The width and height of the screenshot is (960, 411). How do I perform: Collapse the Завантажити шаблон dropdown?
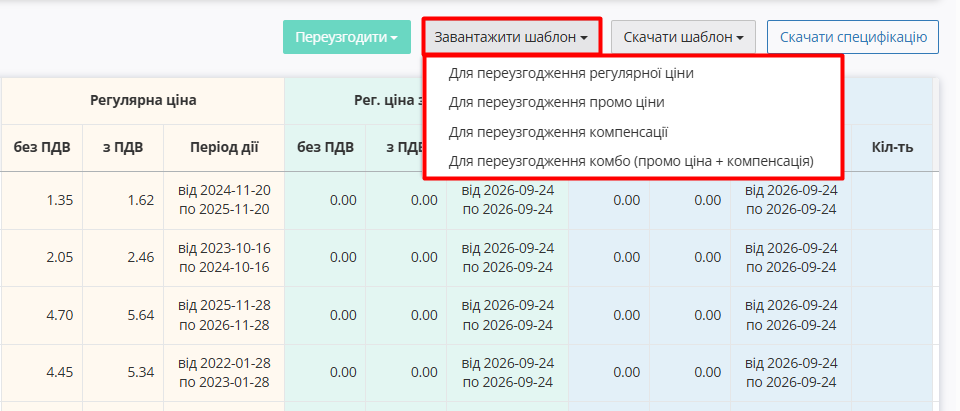(x=511, y=37)
